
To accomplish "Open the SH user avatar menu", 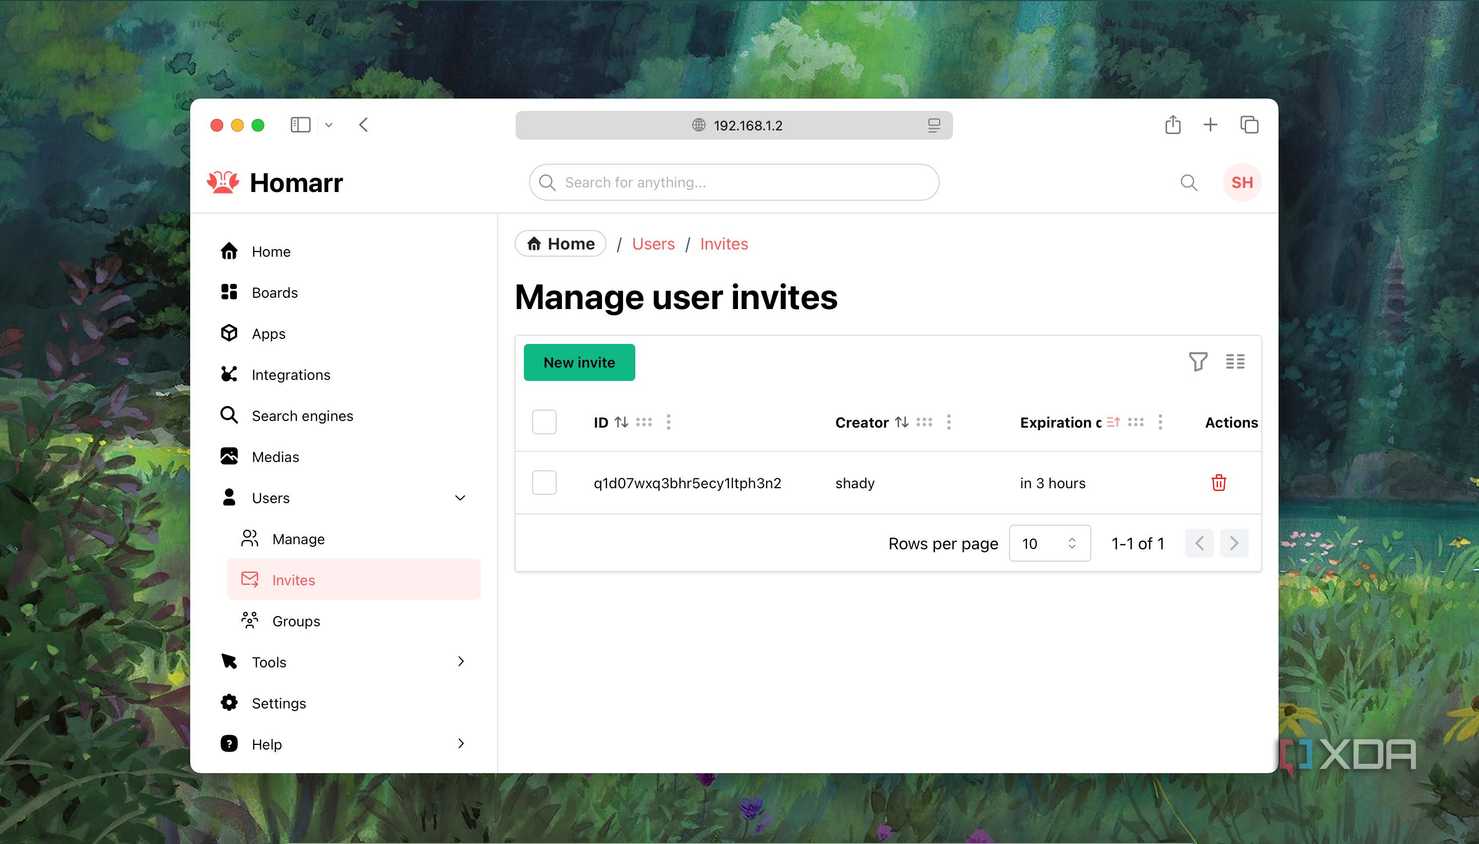I will point(1242,182).
